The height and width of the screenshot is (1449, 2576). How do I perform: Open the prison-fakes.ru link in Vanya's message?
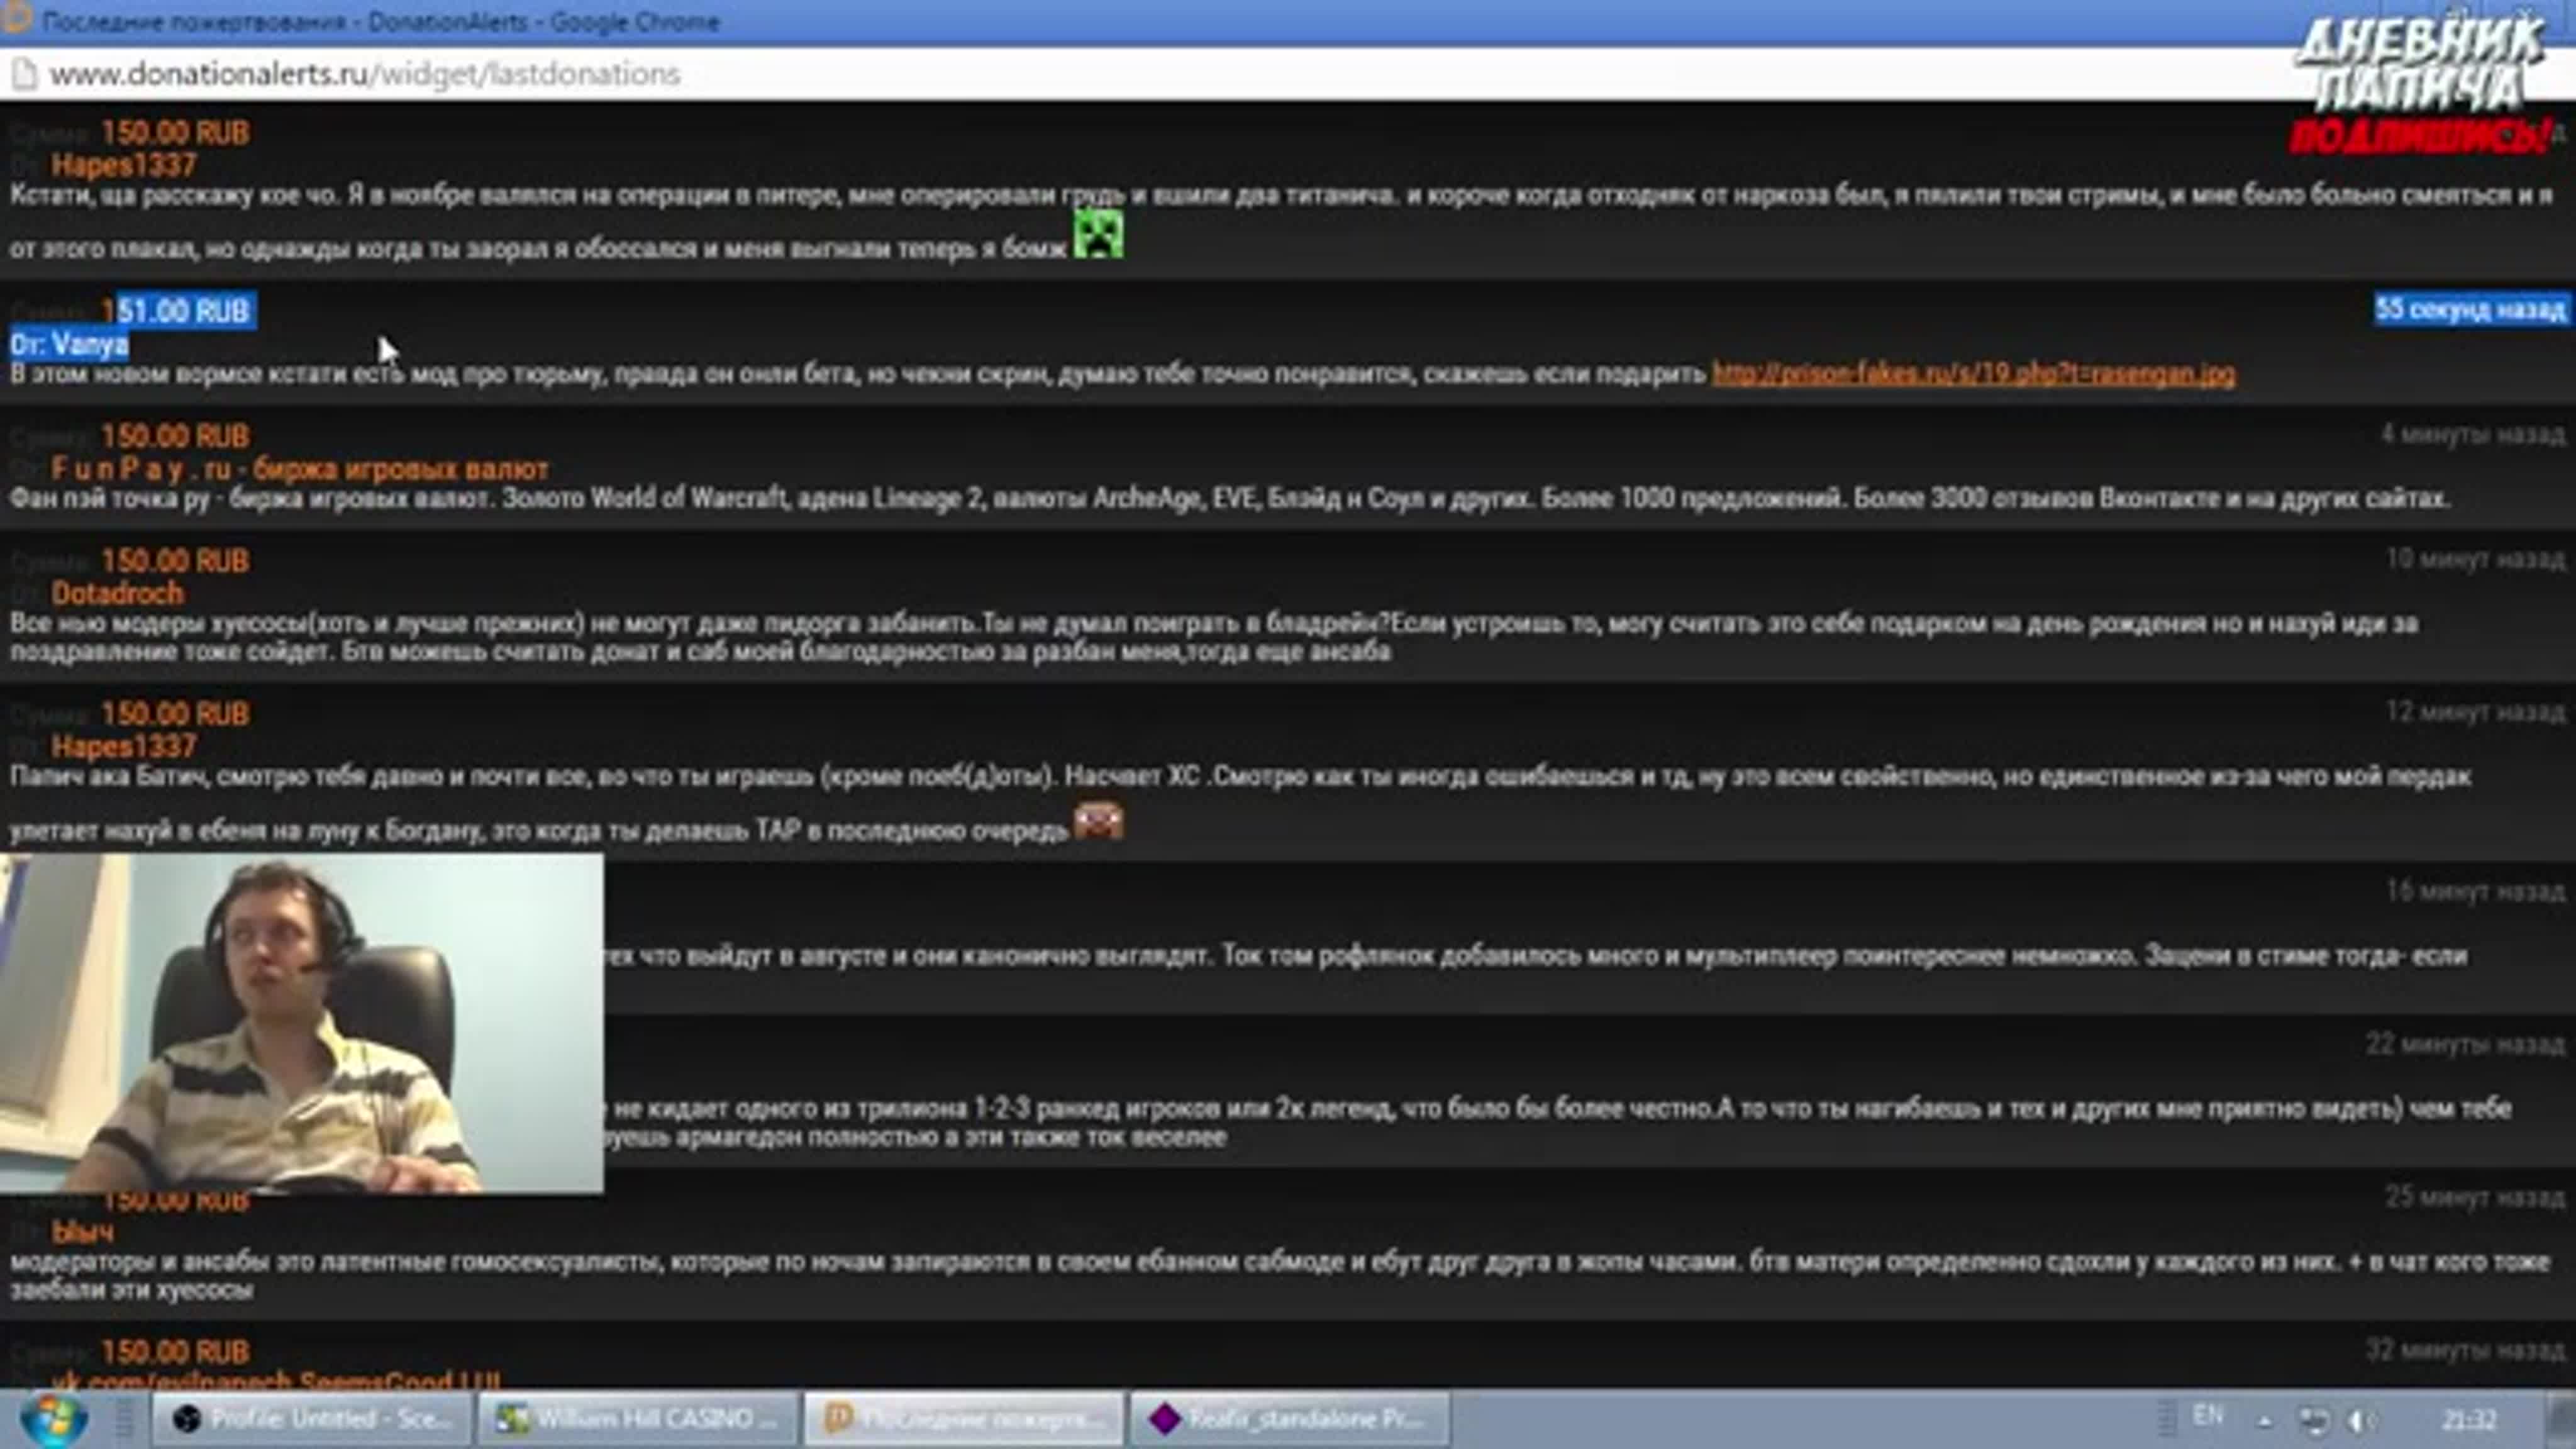[x=1973, y=374]
